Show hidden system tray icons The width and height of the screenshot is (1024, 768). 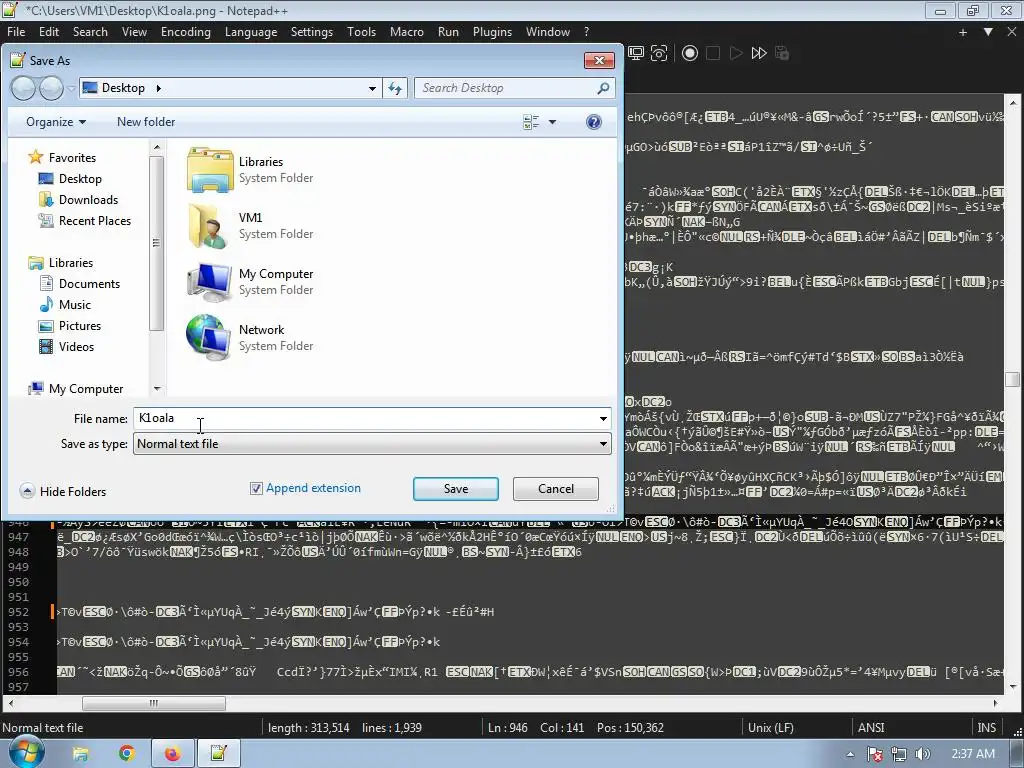(x=850, y=754)
